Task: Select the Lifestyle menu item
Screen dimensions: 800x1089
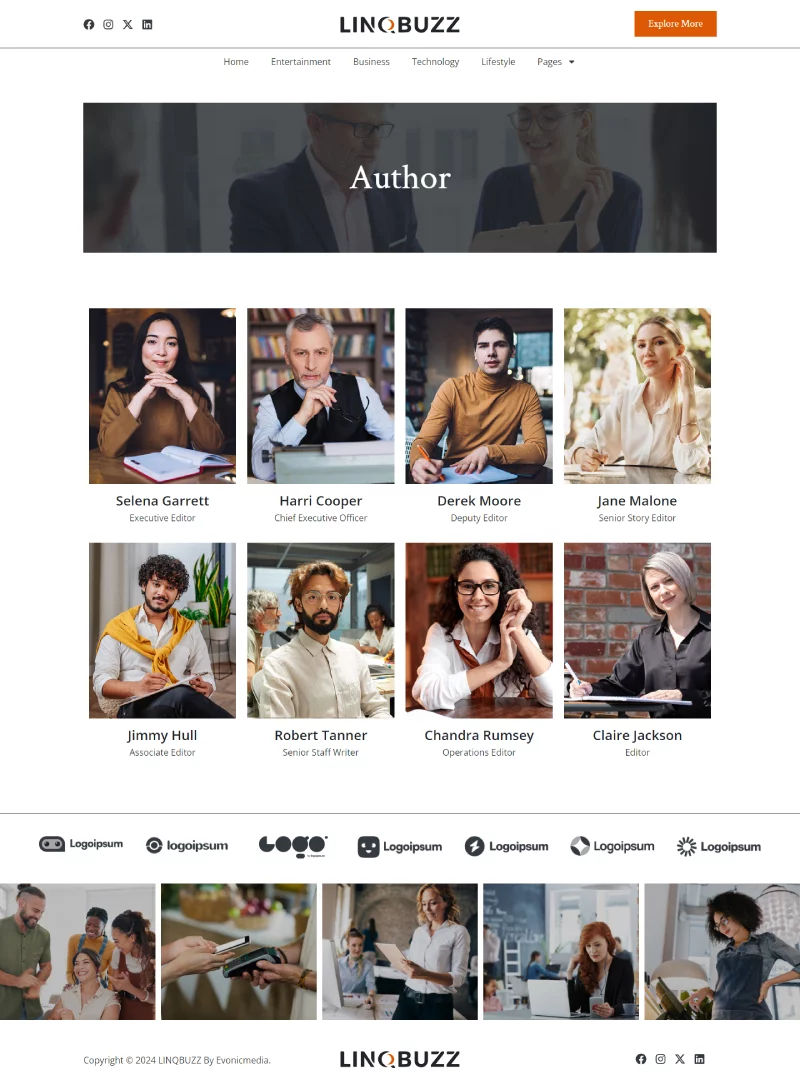Action: click(x=498, y=62)
